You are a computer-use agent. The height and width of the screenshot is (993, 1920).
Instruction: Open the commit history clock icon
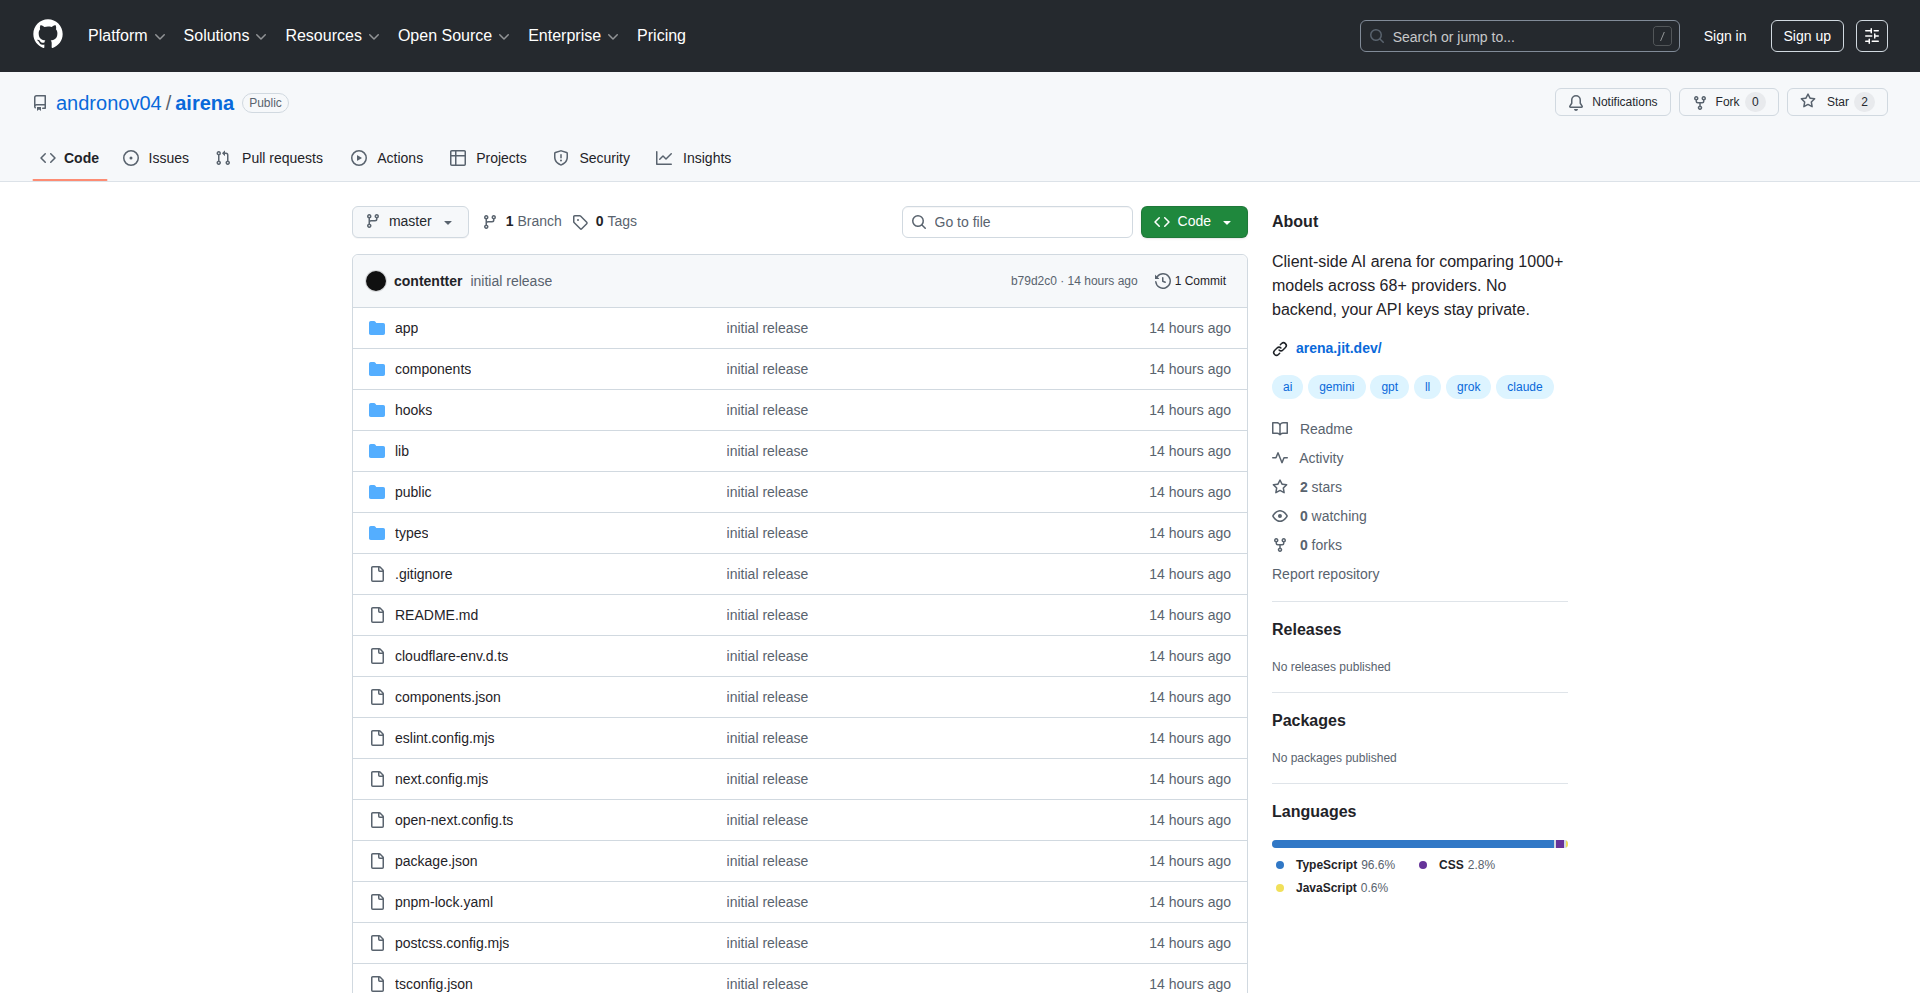coord(1162,281)
